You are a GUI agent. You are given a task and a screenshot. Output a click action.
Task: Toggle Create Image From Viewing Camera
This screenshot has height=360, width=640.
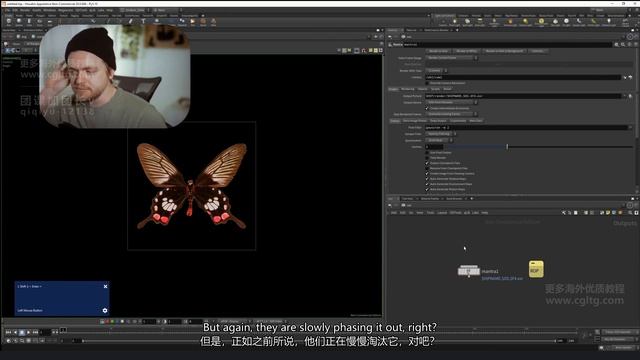coord(427,174)
